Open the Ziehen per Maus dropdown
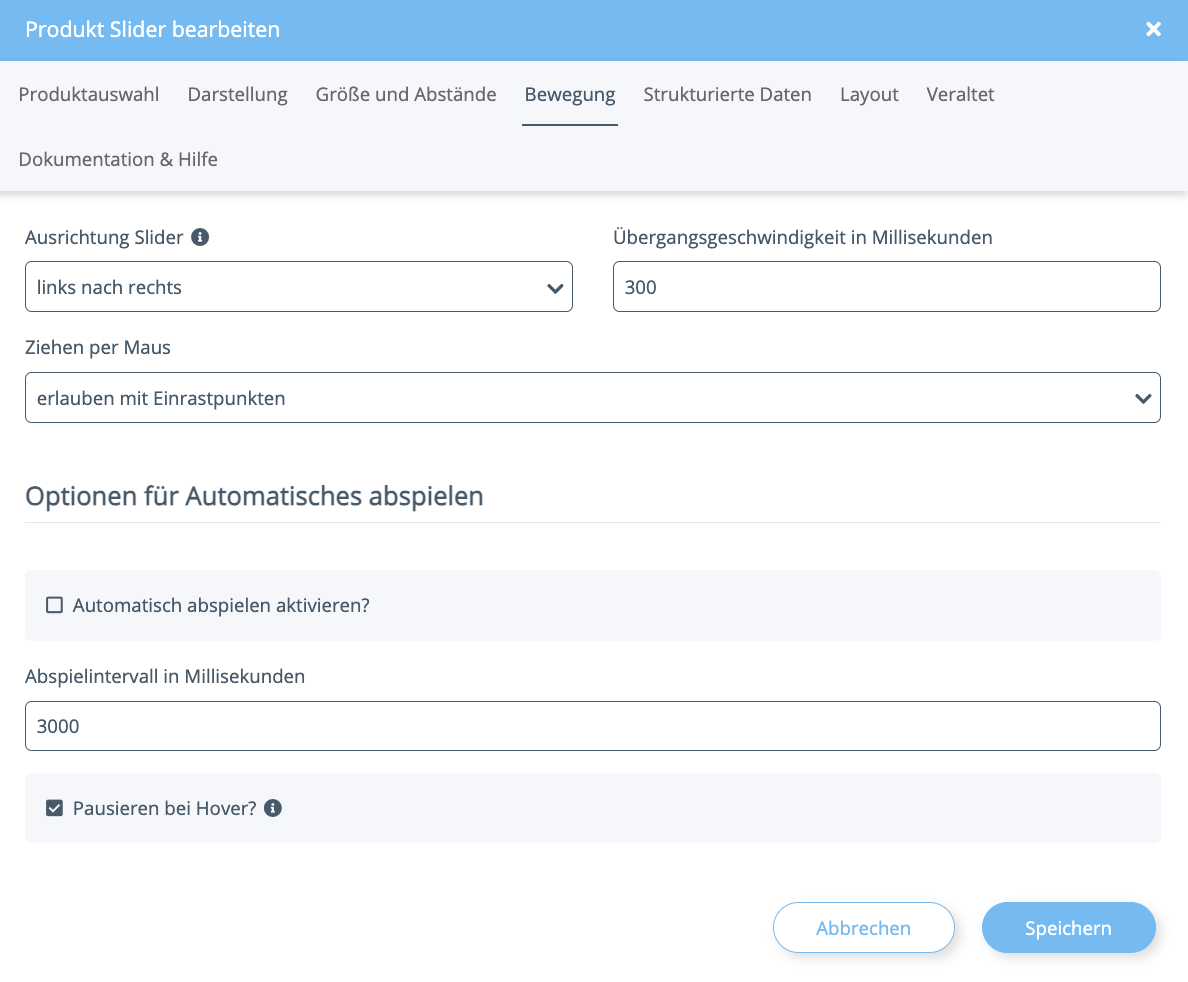Screen dimensions: 1188x982 click(592, 397)
